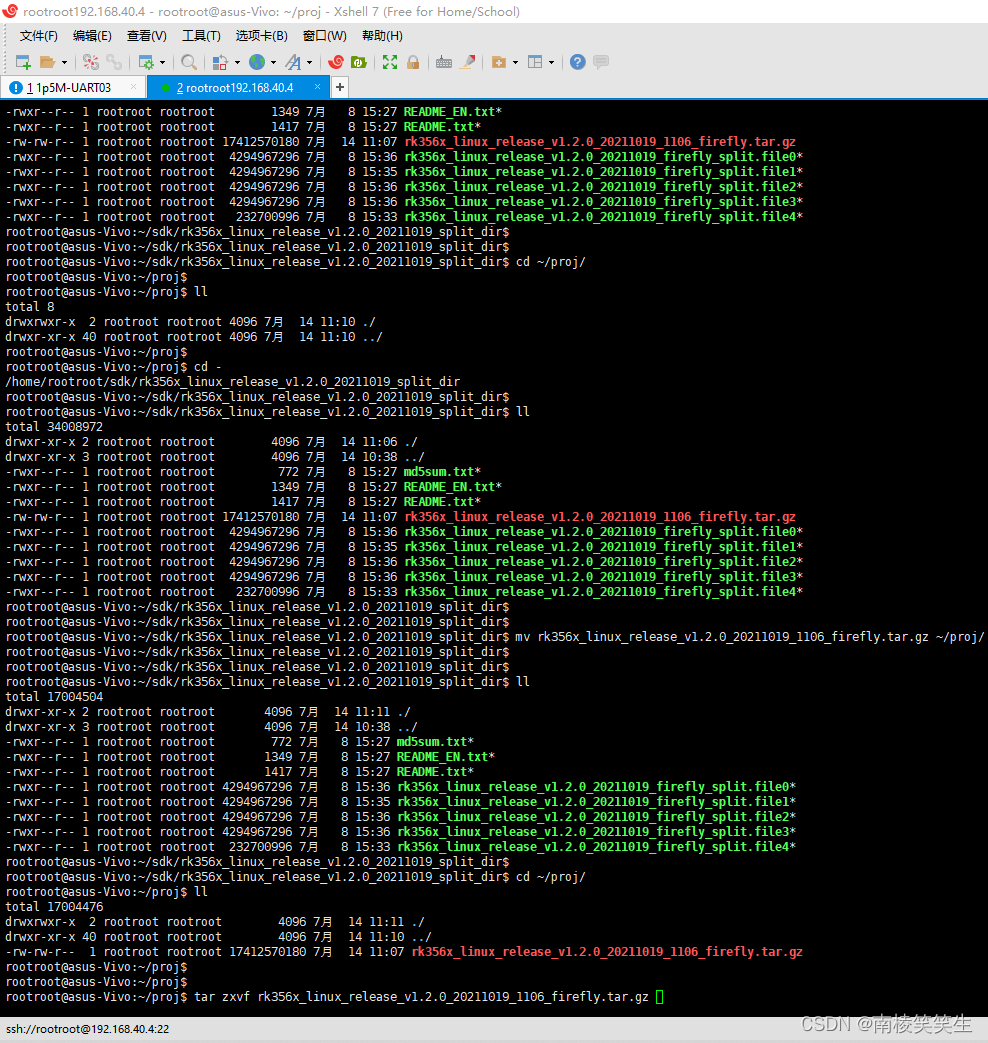Click the gray speech bubble icon

pyautogui.click(x=601, y=63)
